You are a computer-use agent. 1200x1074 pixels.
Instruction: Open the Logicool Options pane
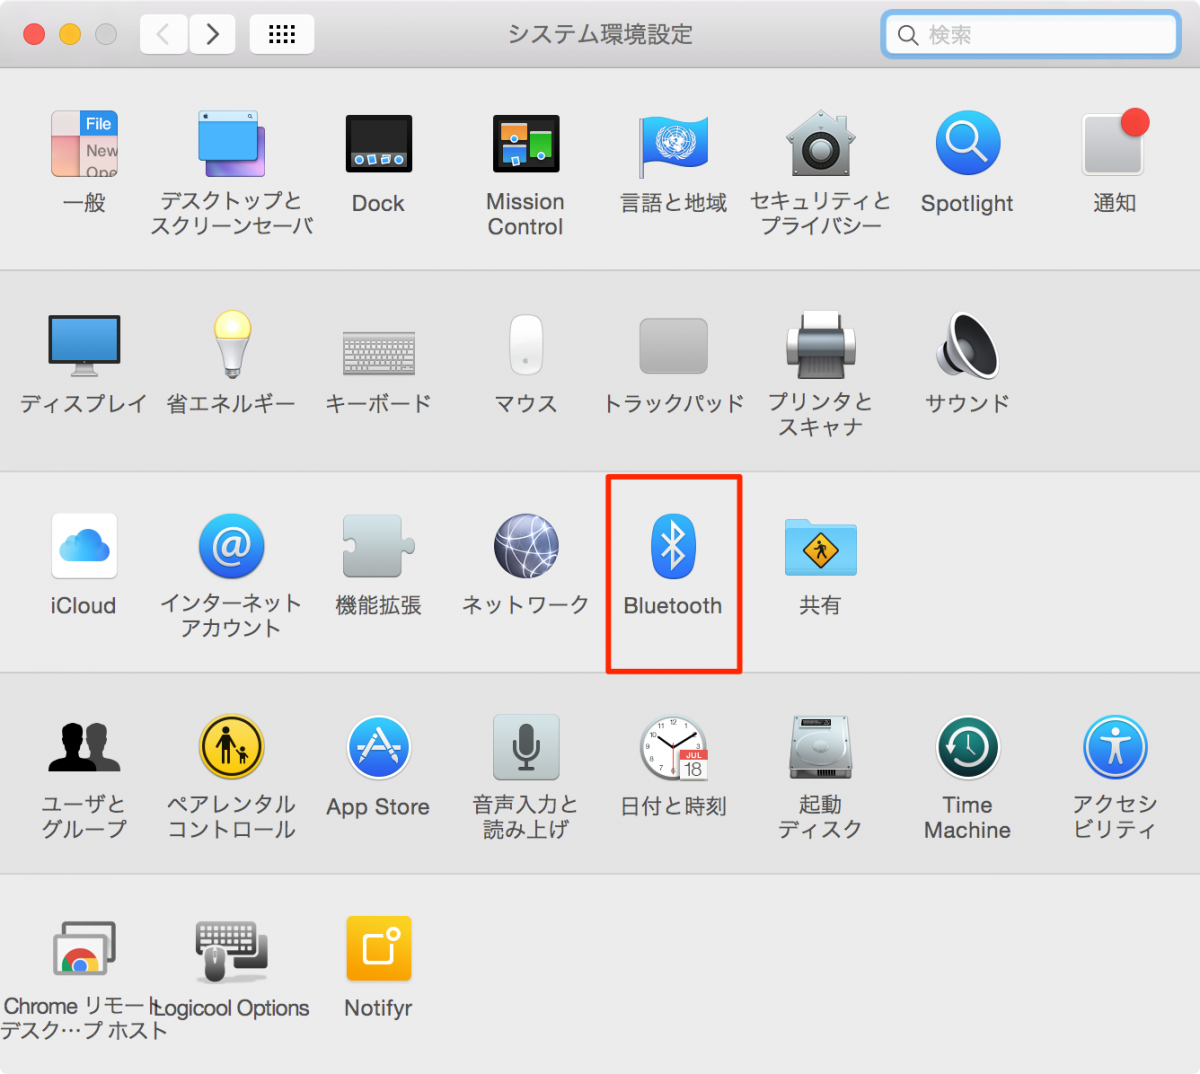point(231,947)
